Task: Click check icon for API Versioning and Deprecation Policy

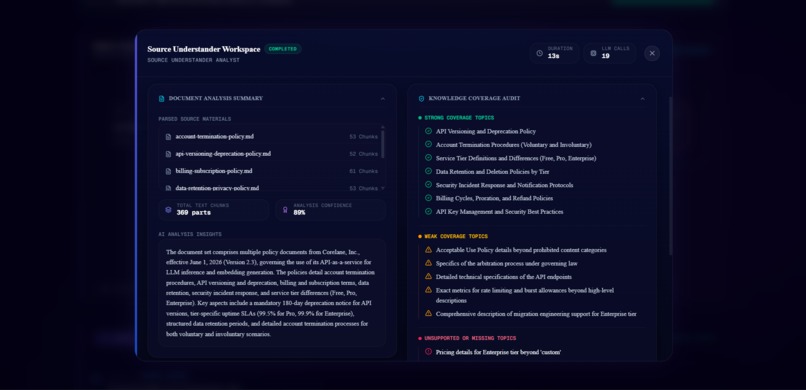Action: 428,131
